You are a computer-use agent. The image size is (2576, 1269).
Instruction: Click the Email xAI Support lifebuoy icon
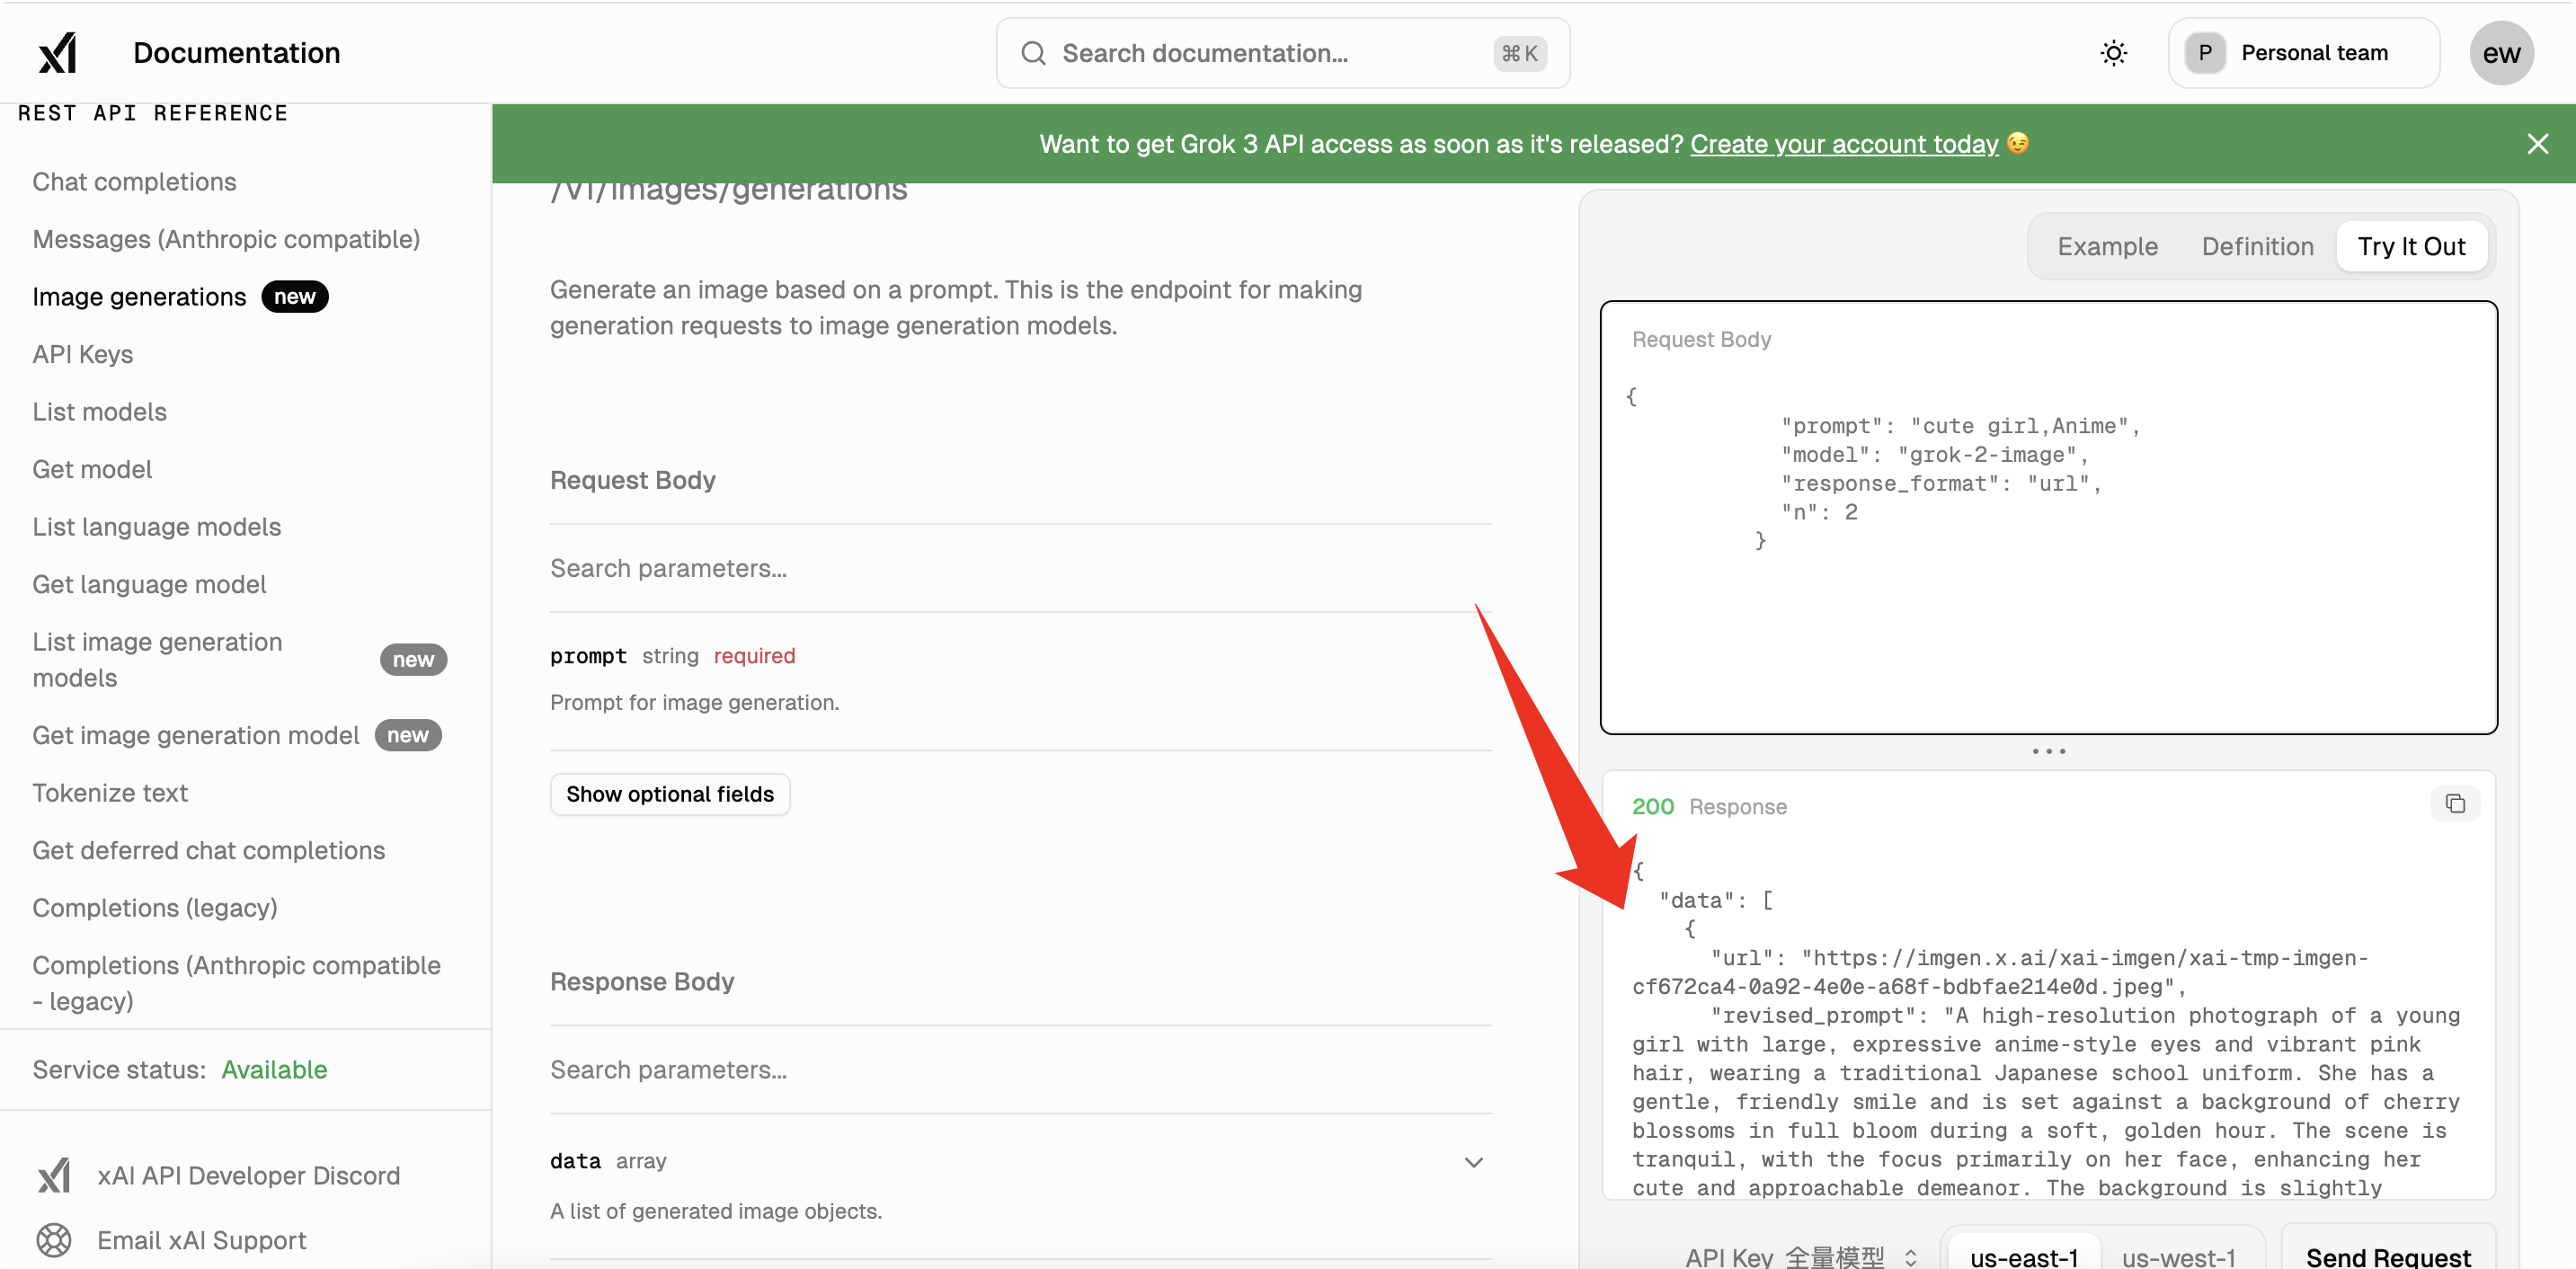[54, 1240]
